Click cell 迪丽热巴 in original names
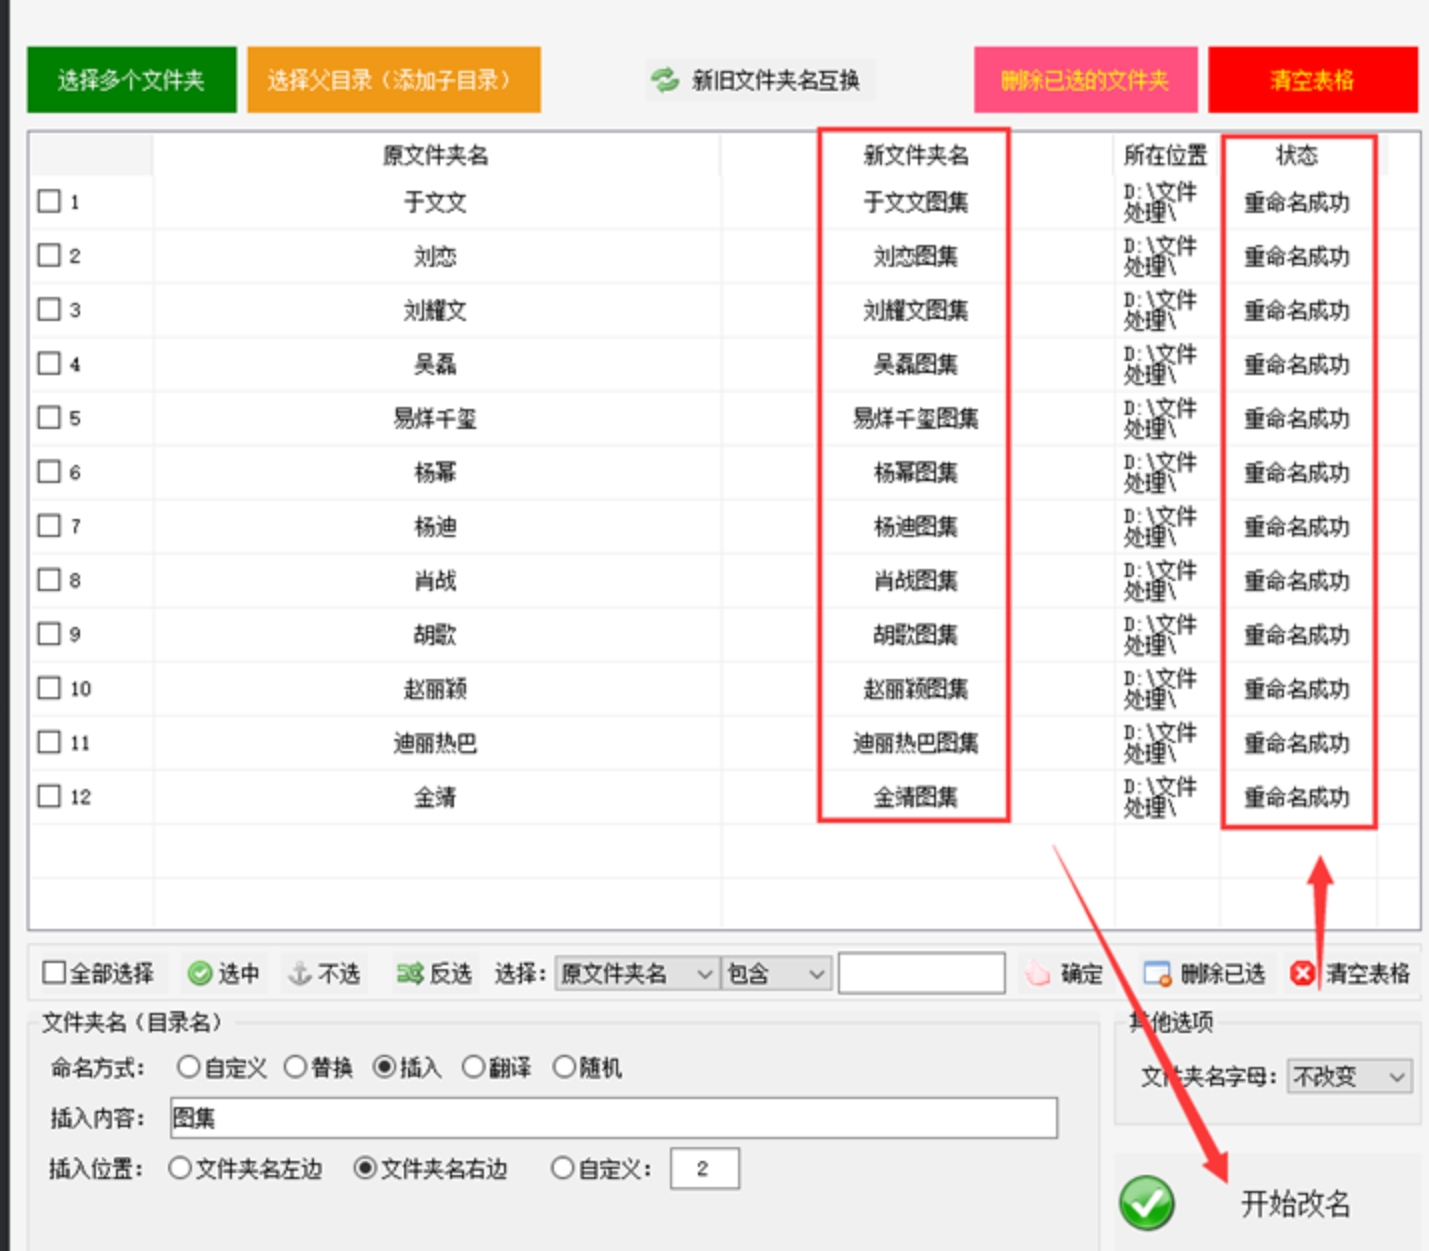The width and height of the screenshot is (1429, 1251). pyautogui.click(x=435, y=743)
